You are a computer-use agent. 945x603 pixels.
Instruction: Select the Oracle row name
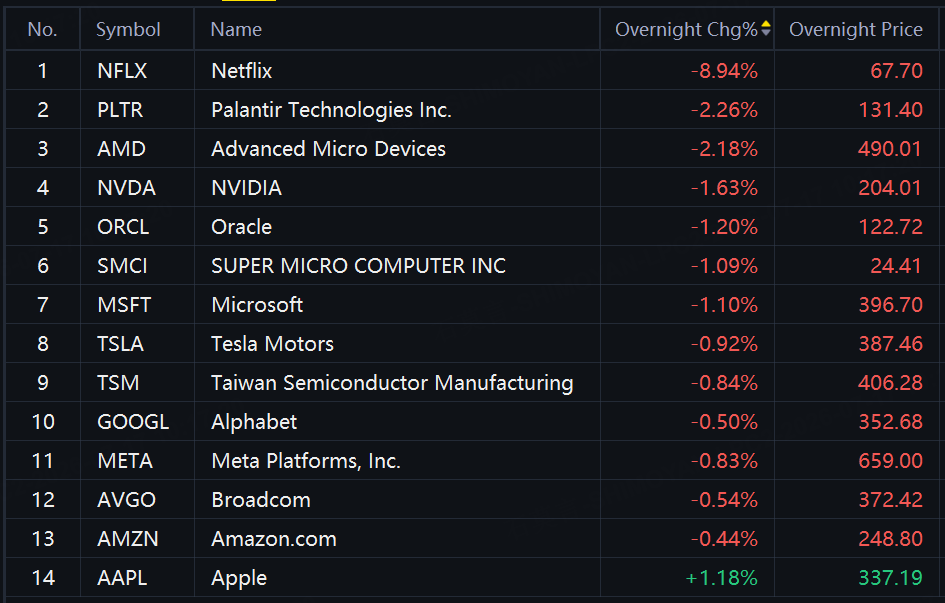click(x=242, y=227)
